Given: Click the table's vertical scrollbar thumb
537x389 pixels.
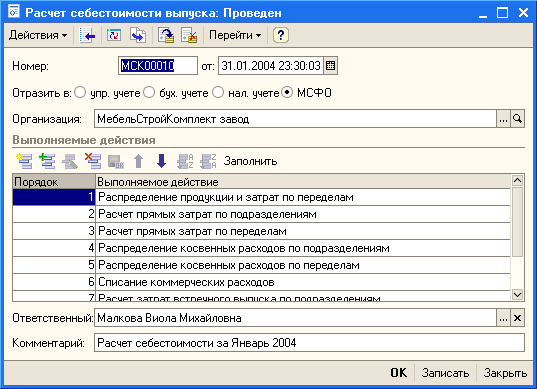Looking at the screenshot, I should point(517,222).
